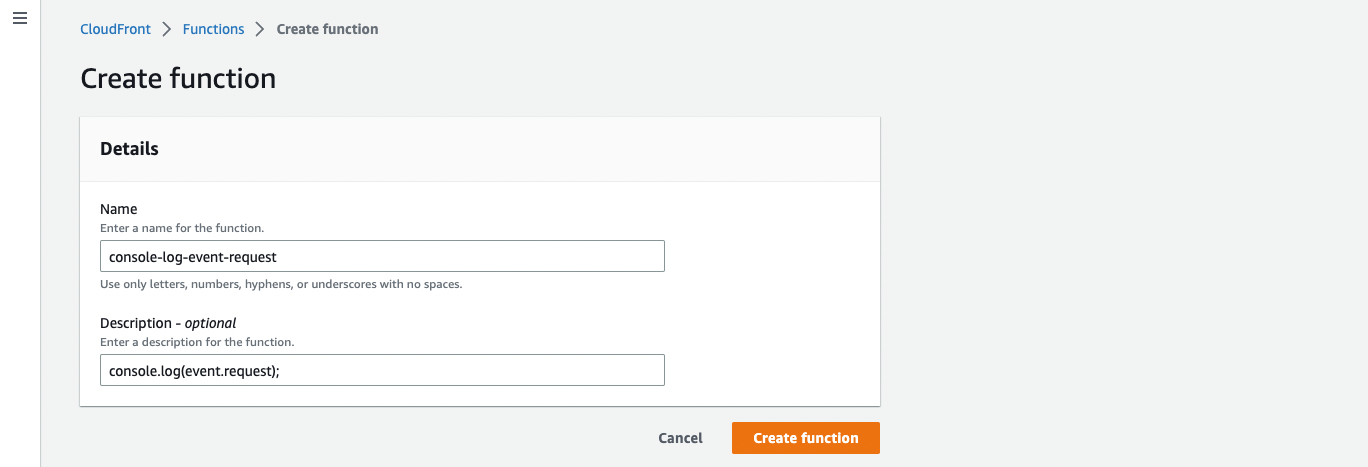Click the orange Create function button

click(805, 438)
